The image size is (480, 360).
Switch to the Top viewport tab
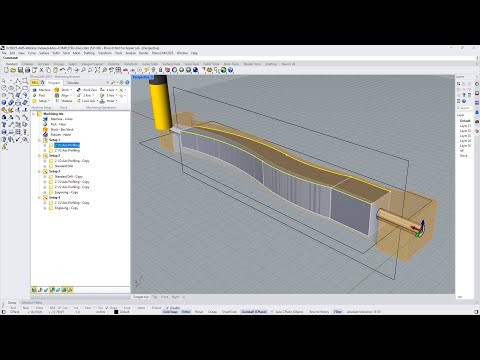tap(155, 297)
